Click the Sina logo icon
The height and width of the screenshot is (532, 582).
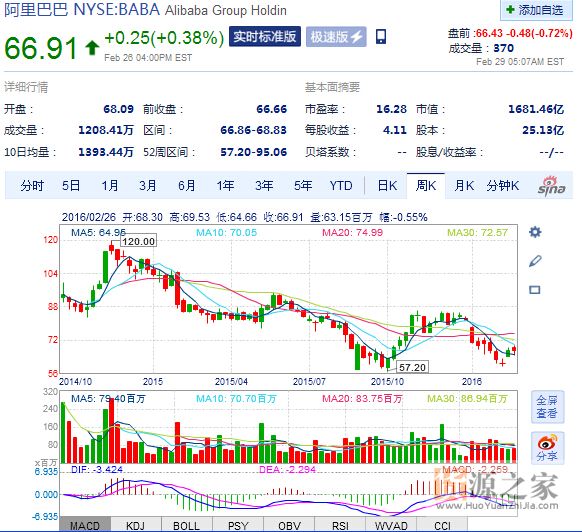tap(552, 186)
